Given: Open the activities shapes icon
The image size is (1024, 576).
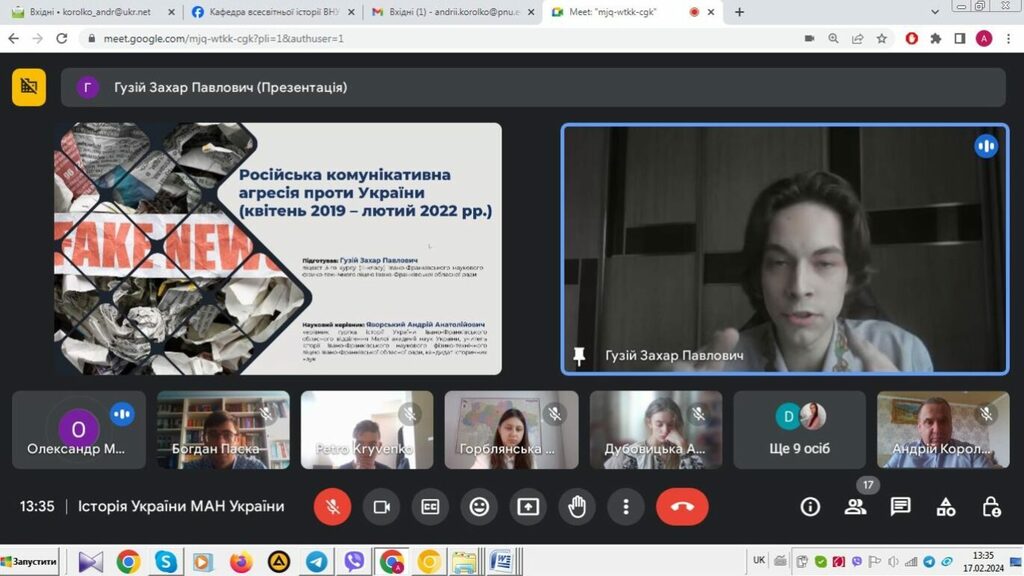Looking at the screenshot, I should point(946,507).
